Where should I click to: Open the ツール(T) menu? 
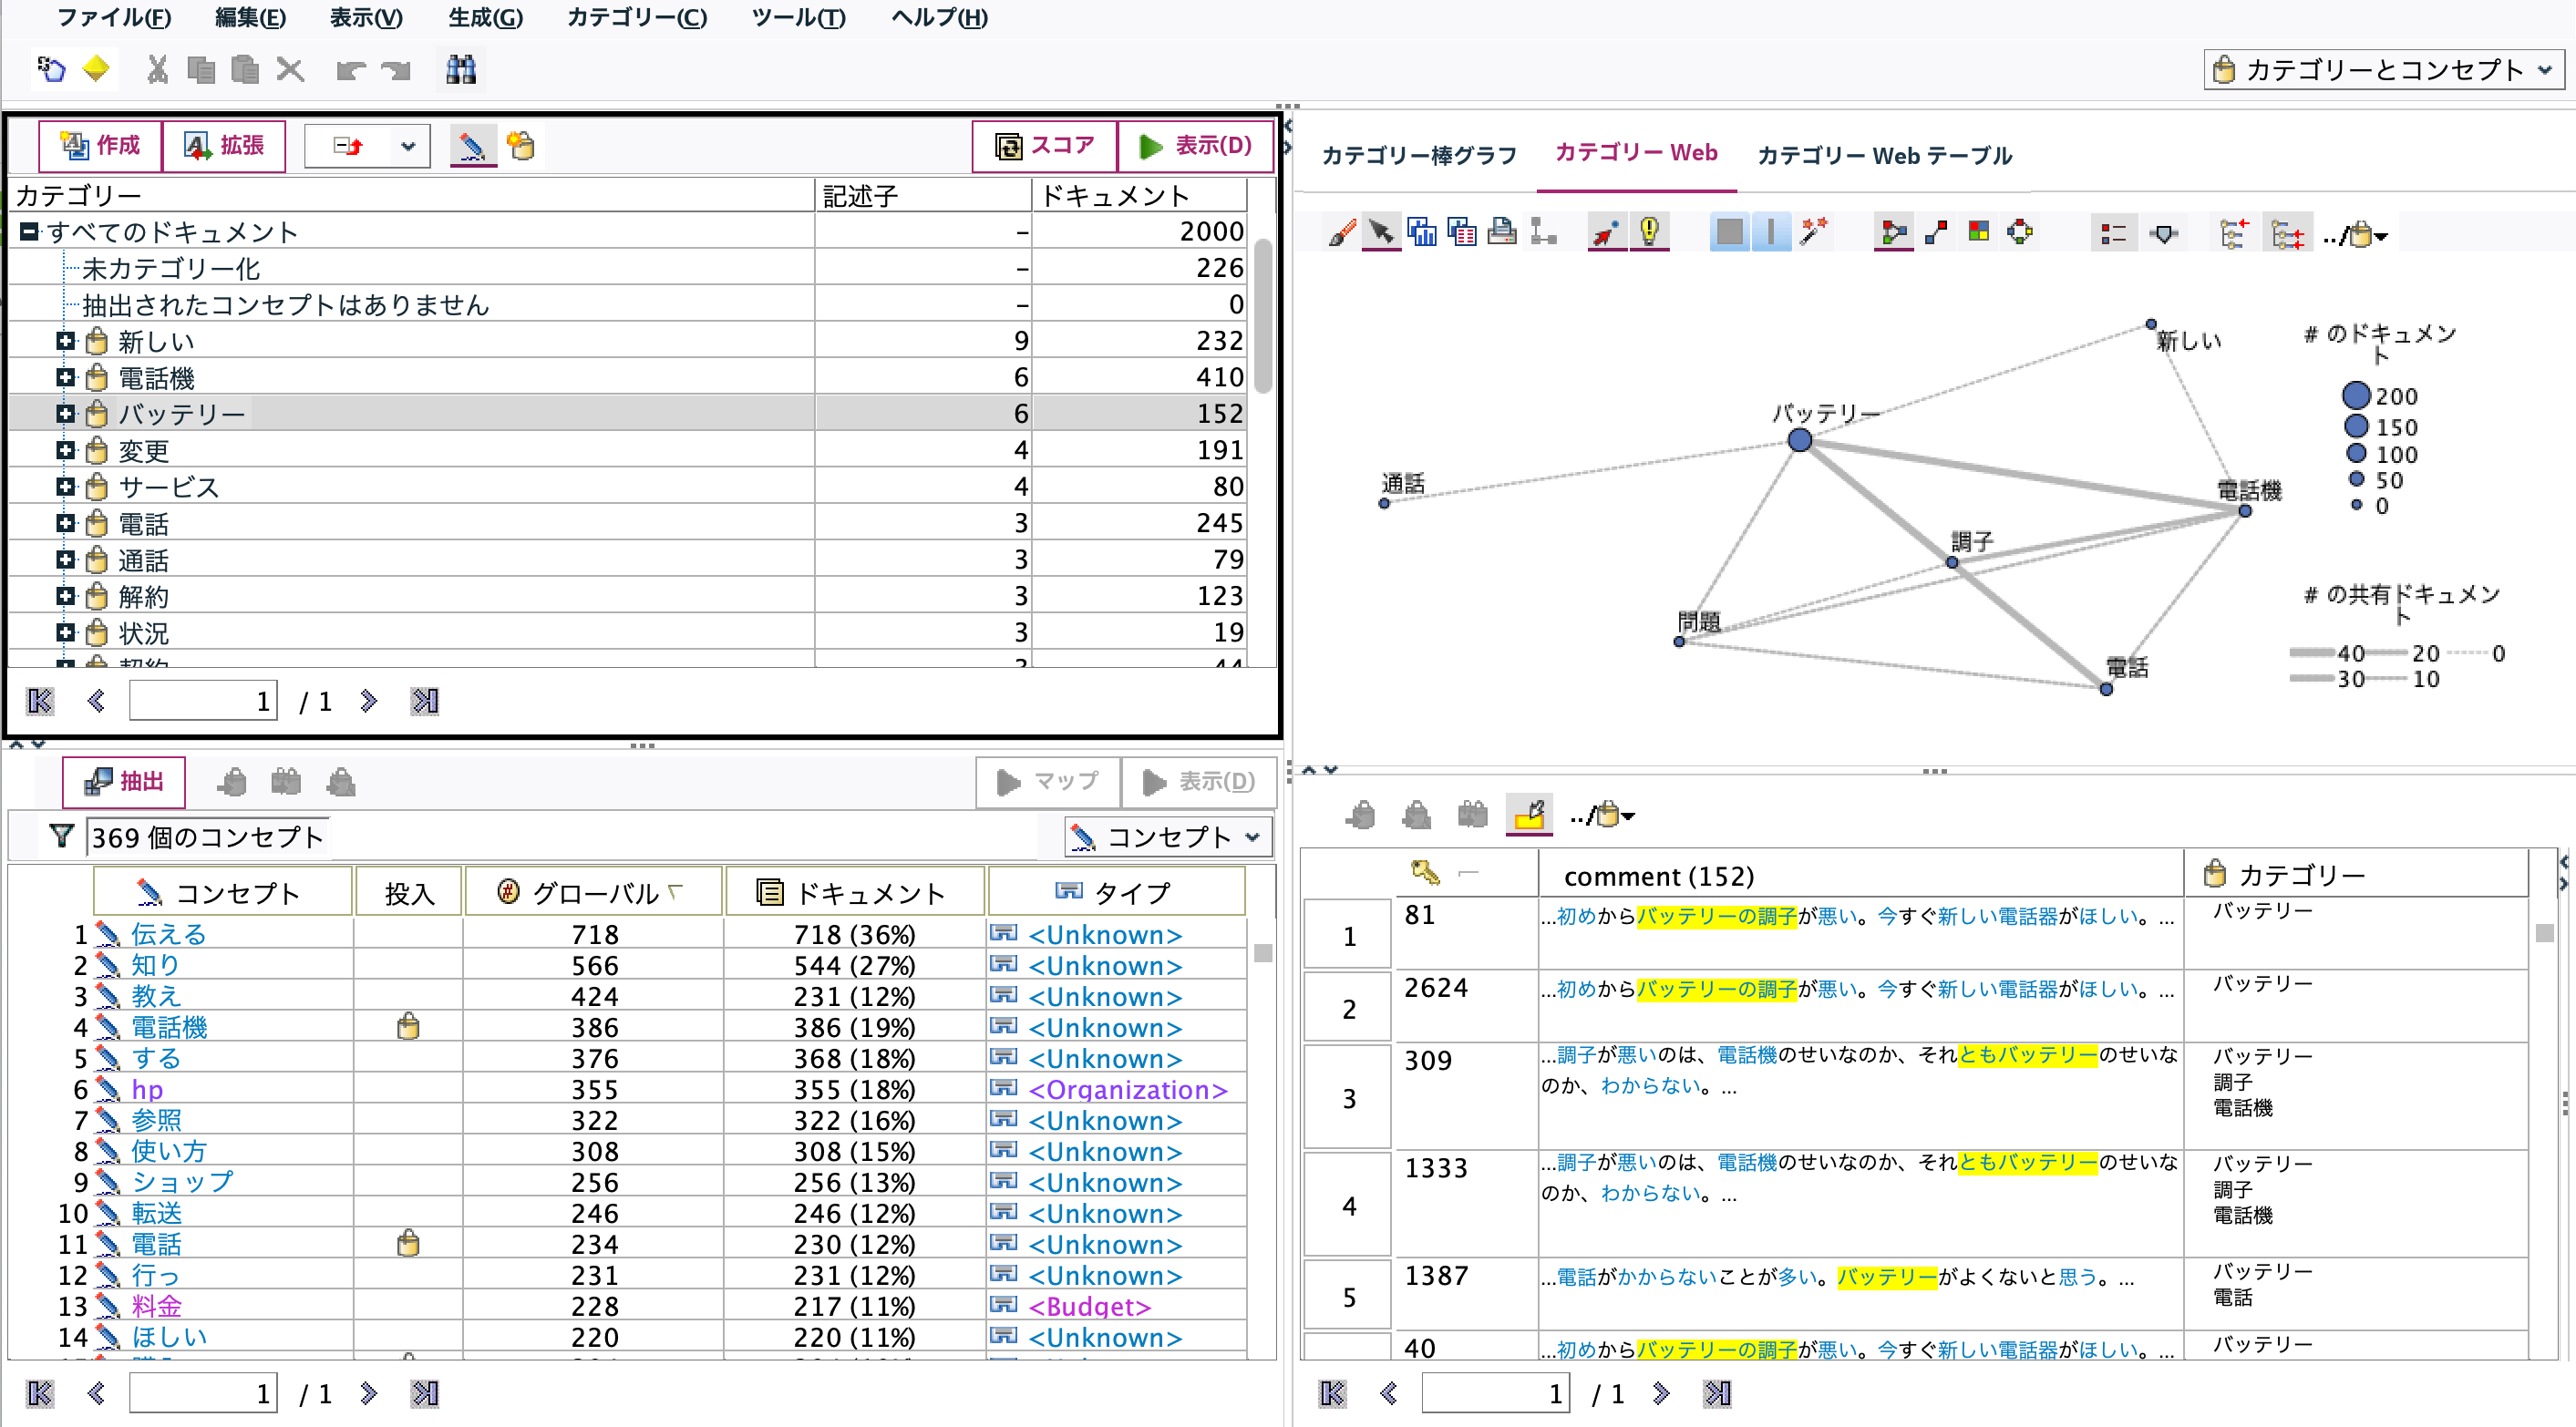point(797,17)
